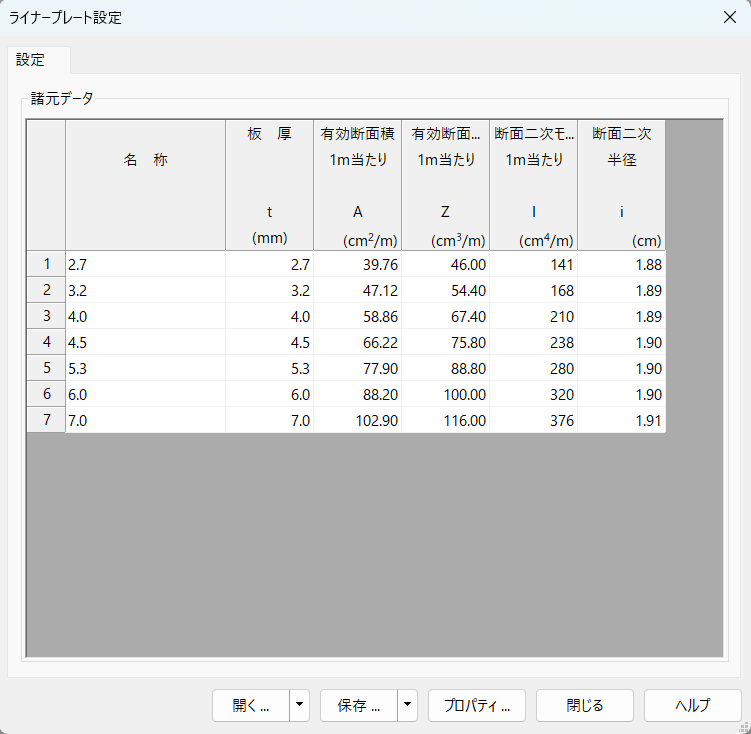This screenshot has width=751, height=734.
Task: Click the 名称 column header
Action: [x=146, y=160]
